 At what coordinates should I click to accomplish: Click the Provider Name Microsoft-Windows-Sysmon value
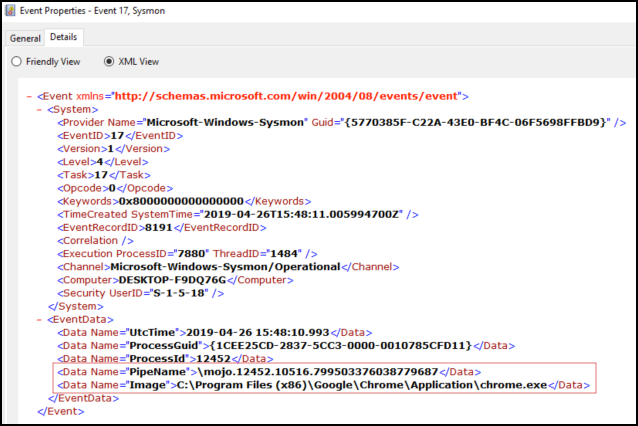[x=225, y=122]
